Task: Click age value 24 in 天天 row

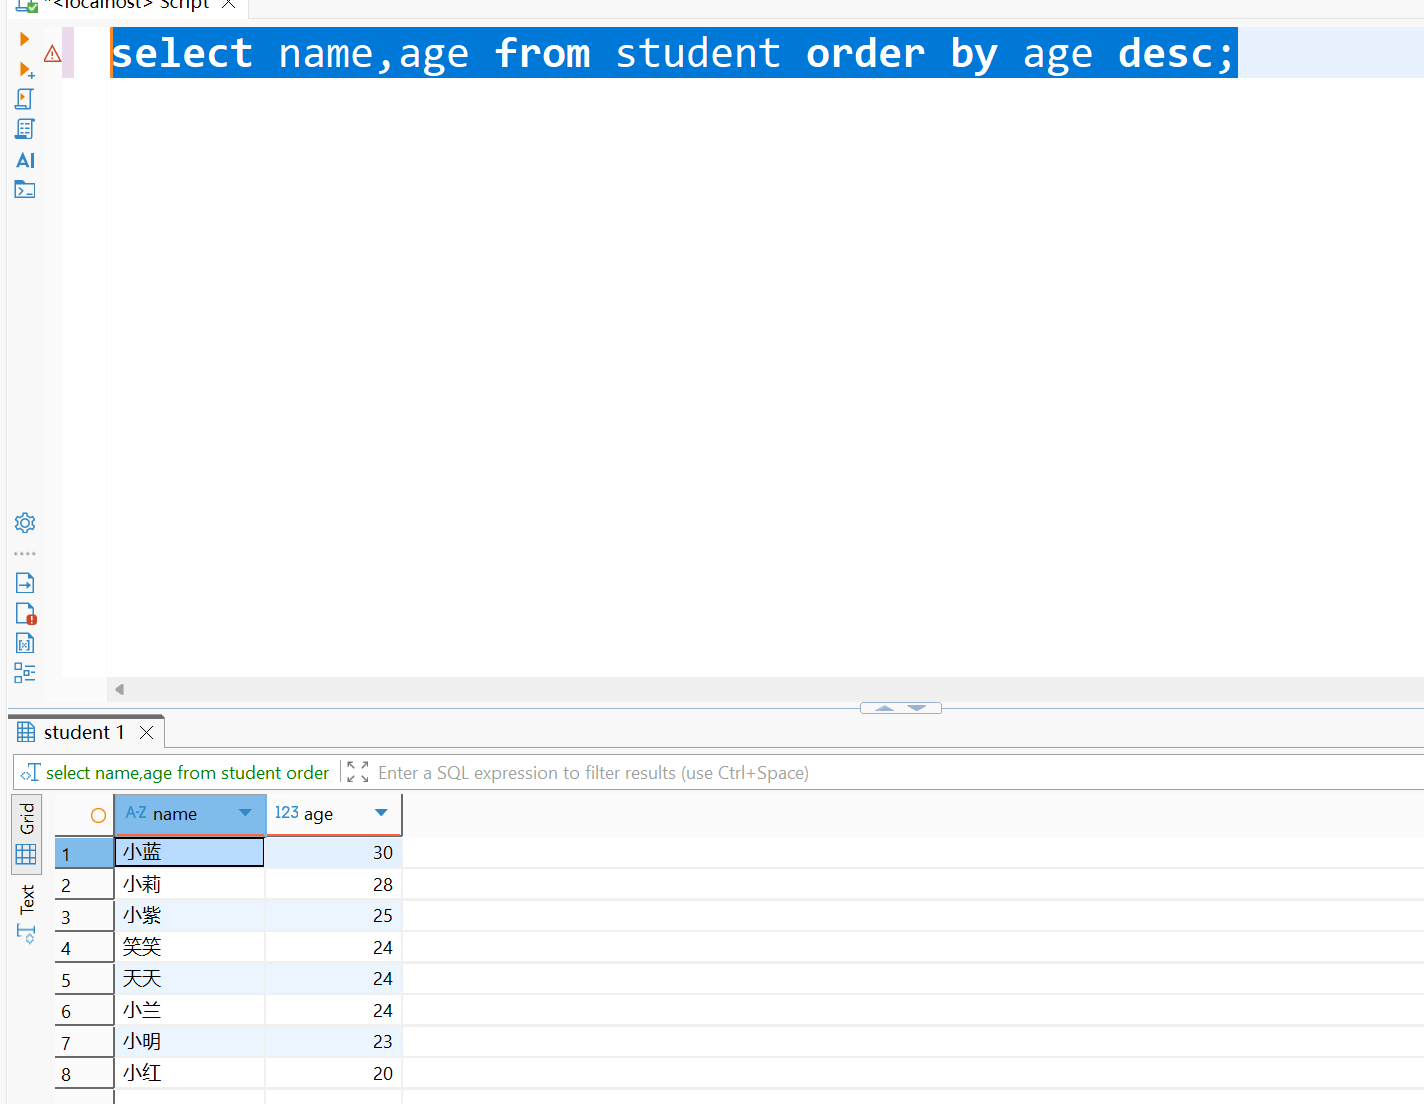Action: coord(334,978)
